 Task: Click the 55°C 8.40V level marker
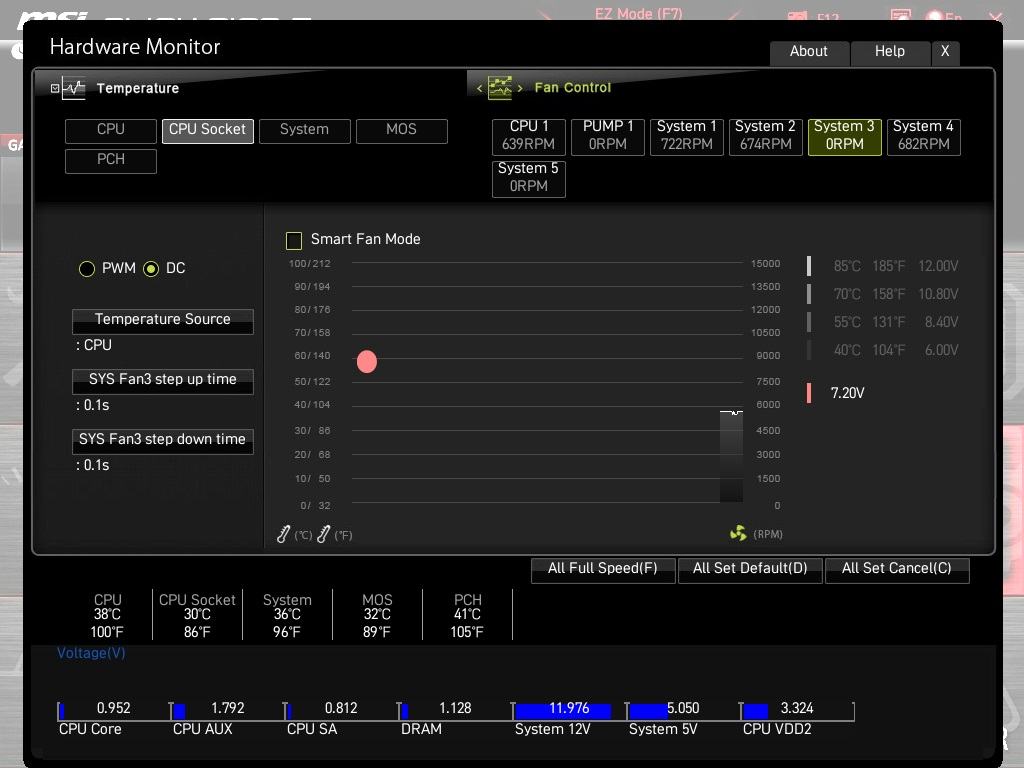(x=809, y=322)
